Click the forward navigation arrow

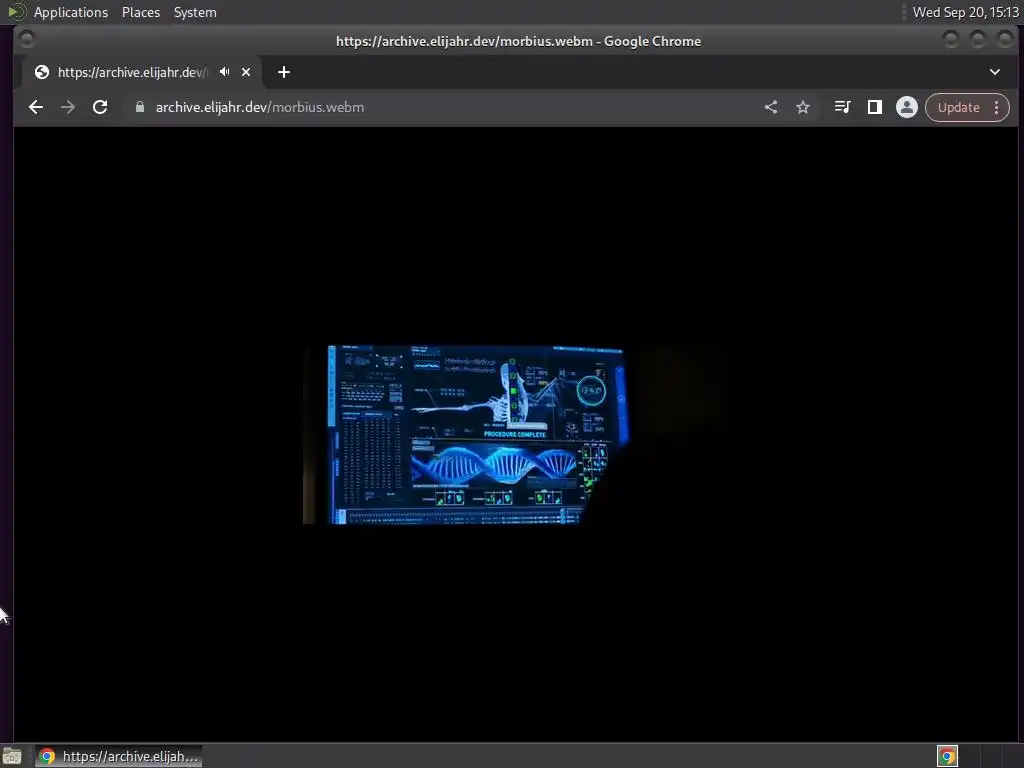coord(68,107)
